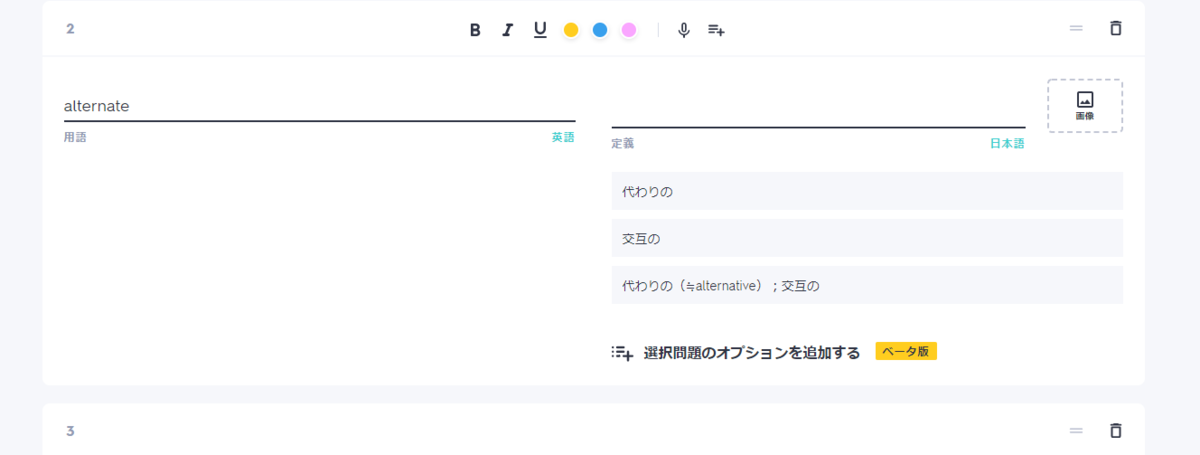Click the yellow 'ベータ版' badge

906,351
